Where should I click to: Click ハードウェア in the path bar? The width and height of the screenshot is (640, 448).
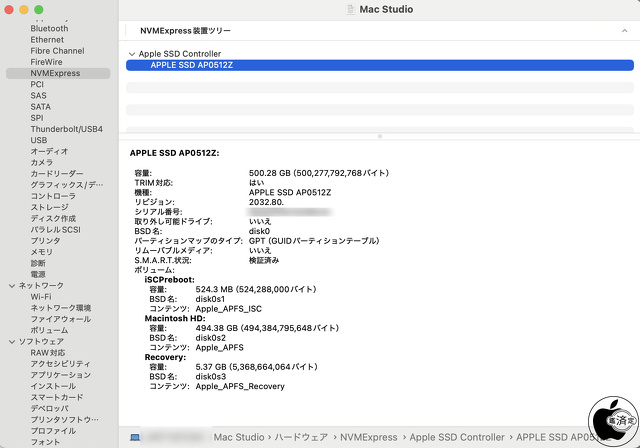point(300,437)
